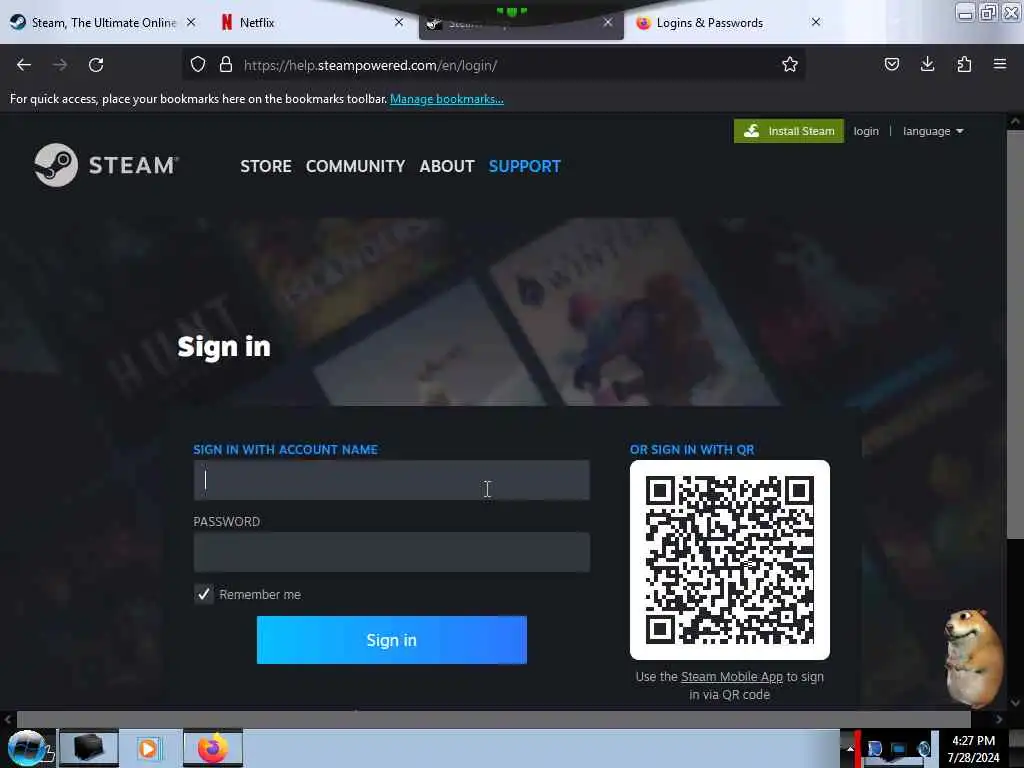The width and height of the screenshot is (1024, 768).
Task: Open the Windows Start orb
Action: tap(27, 748)
